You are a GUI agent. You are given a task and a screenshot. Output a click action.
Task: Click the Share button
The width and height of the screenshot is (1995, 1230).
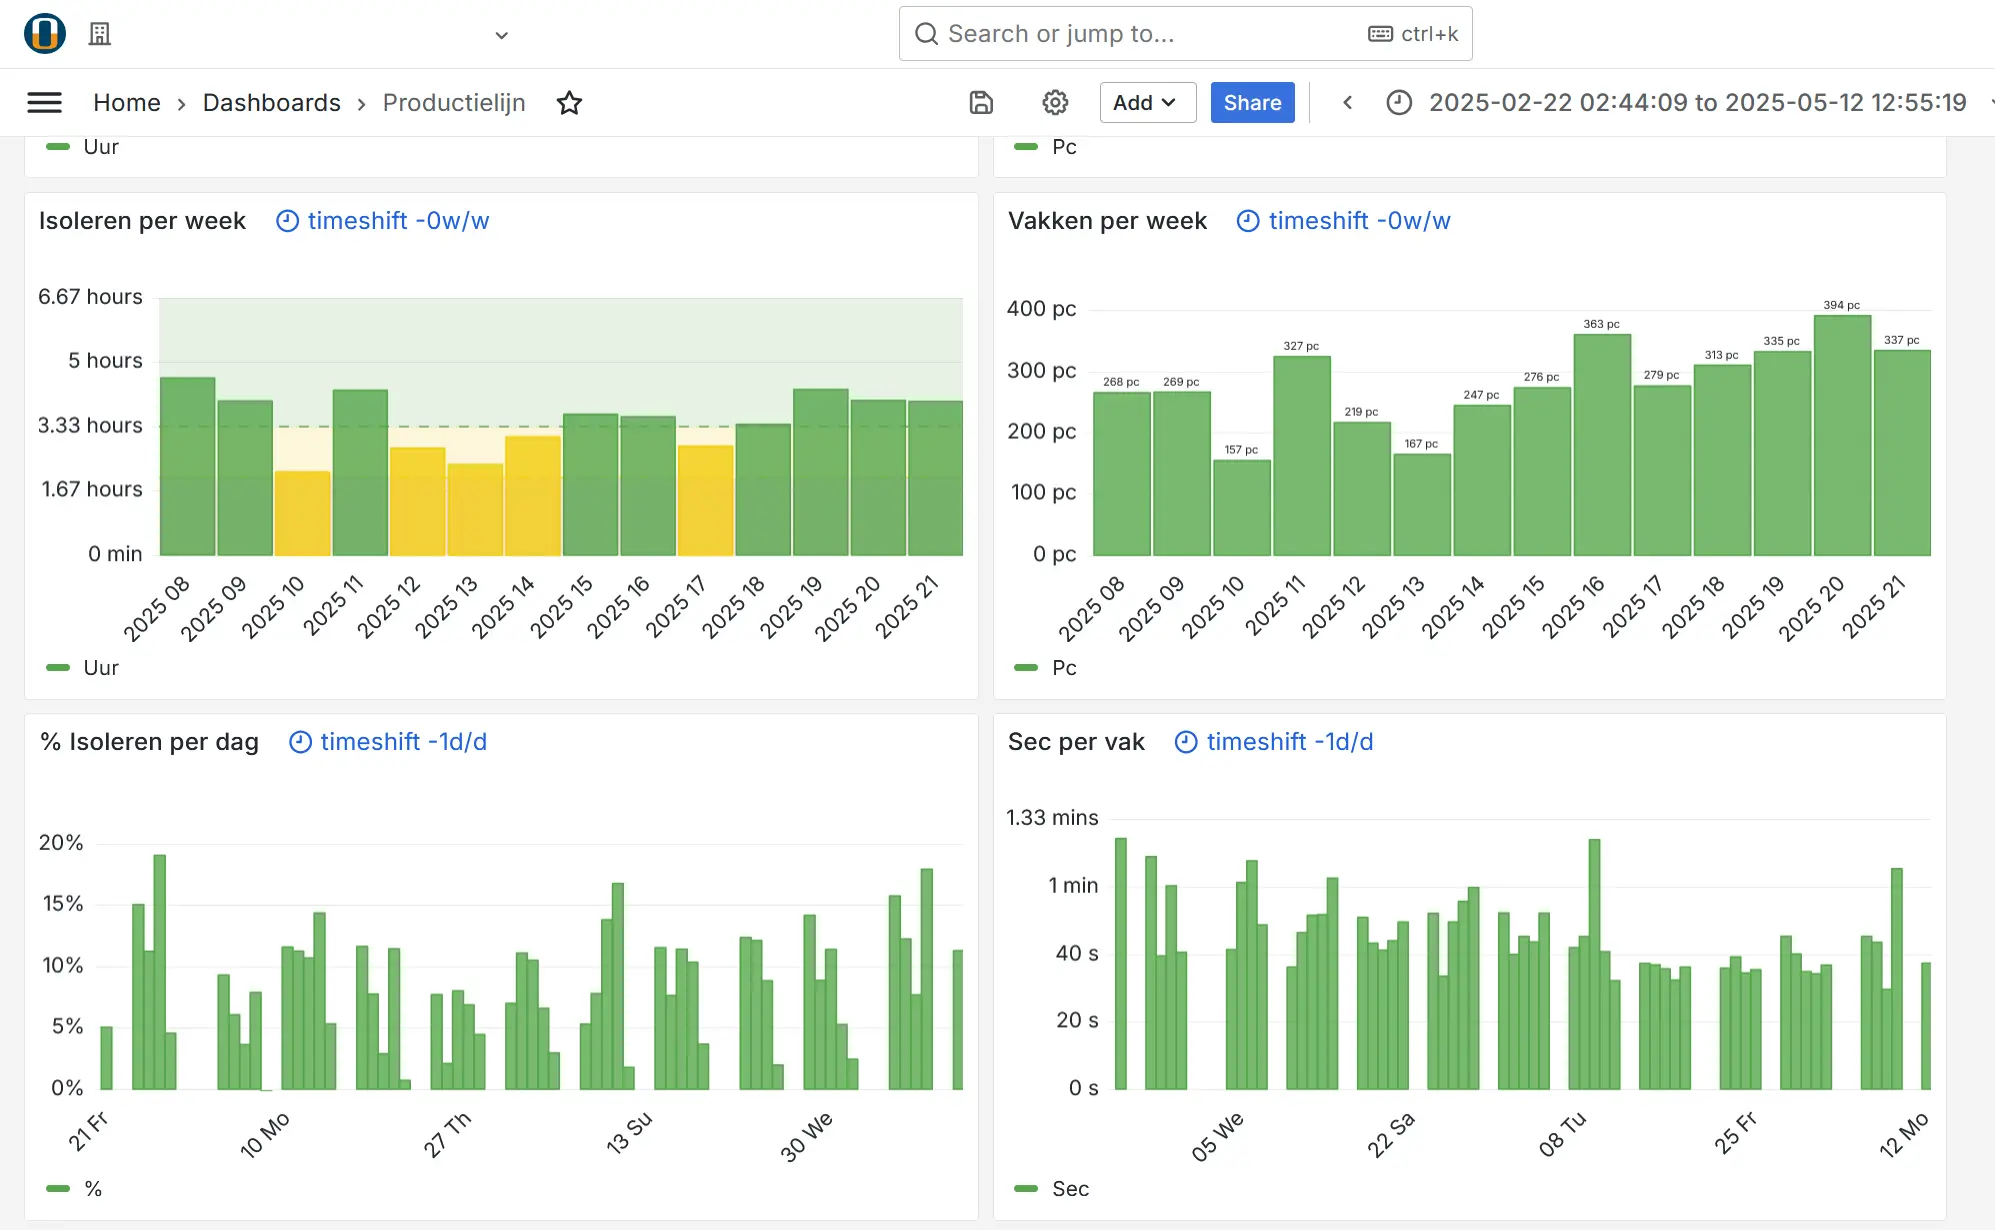pos(1252,102)
